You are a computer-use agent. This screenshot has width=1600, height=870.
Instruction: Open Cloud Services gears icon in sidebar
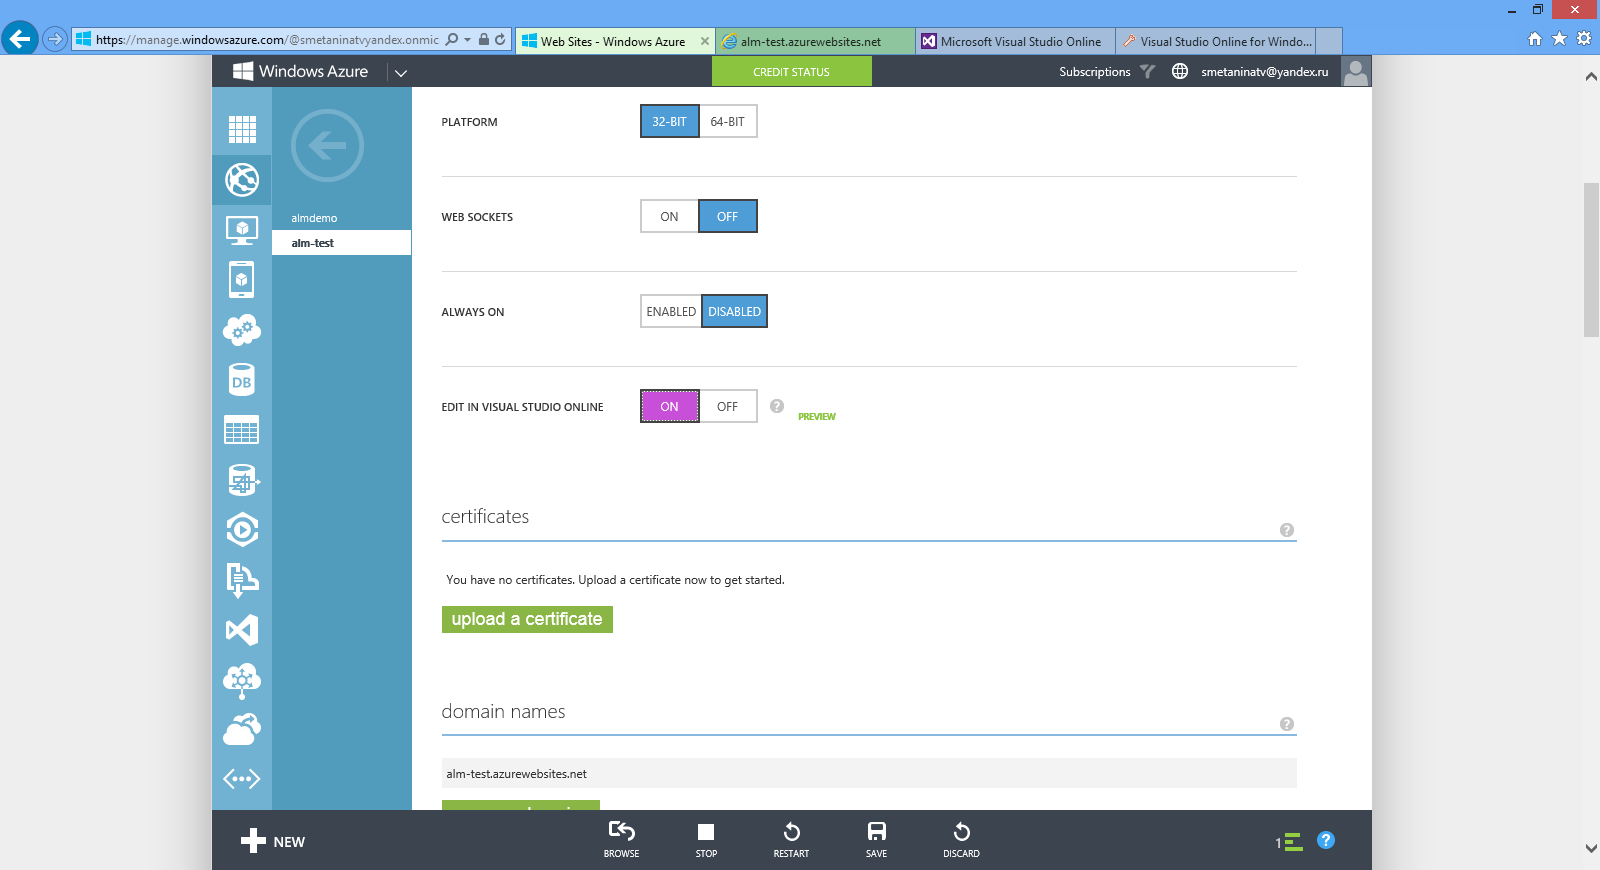point(242,330)
